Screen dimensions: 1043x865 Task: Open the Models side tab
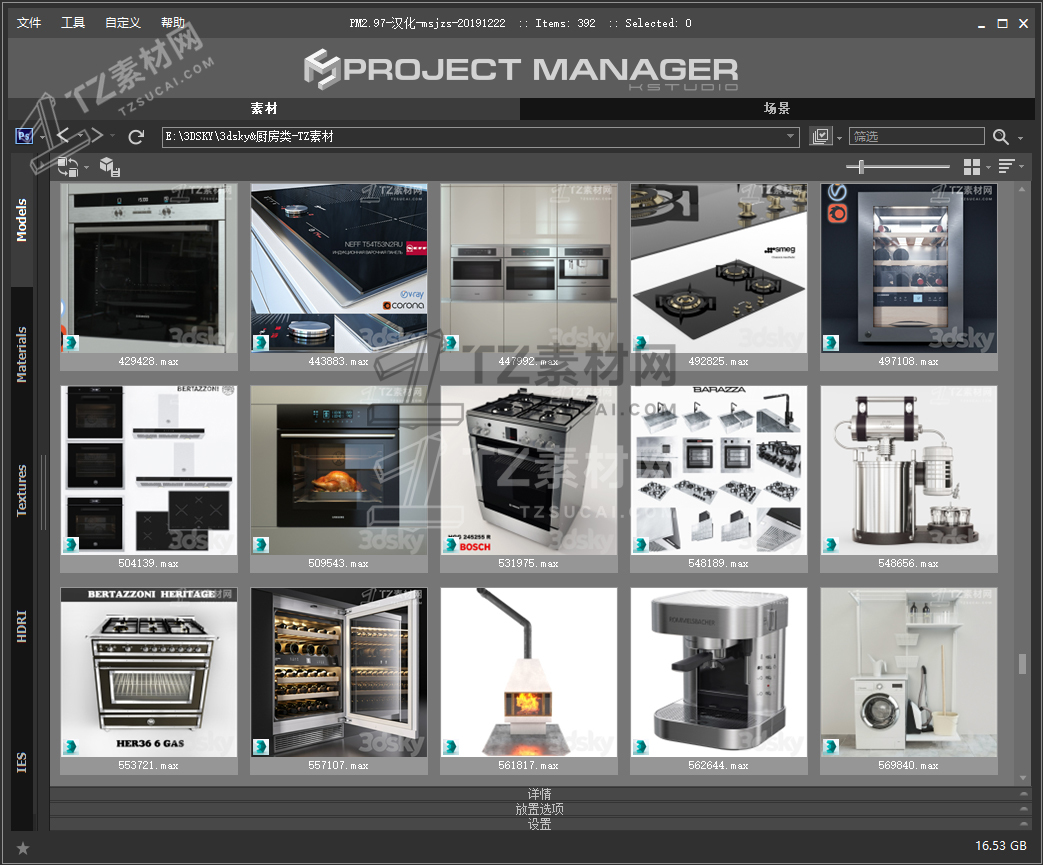22,220
